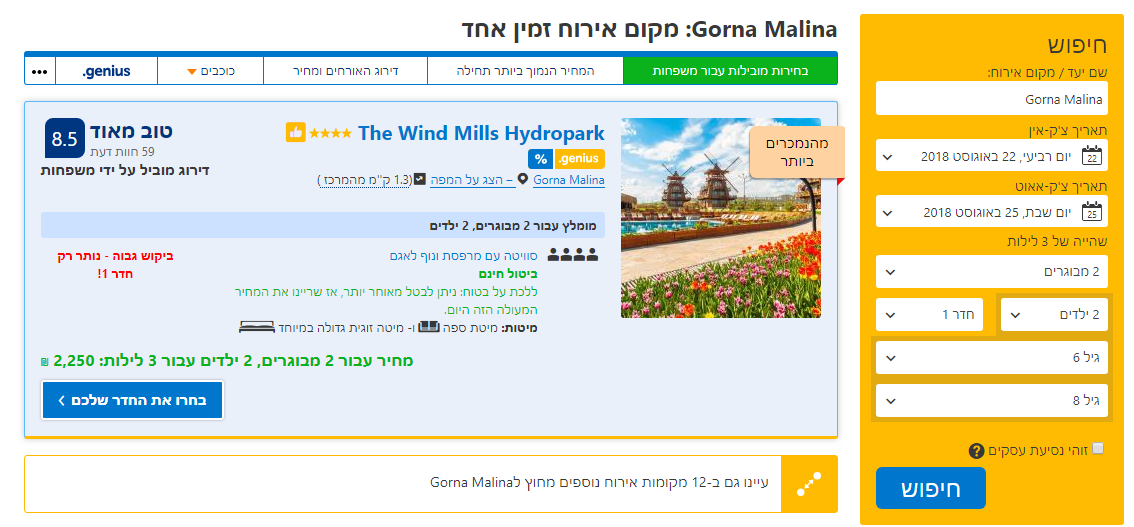The height and width of the screenshot is (527, 1134).
Task: Click the choose your room button
Action: [x=133, y=400]
